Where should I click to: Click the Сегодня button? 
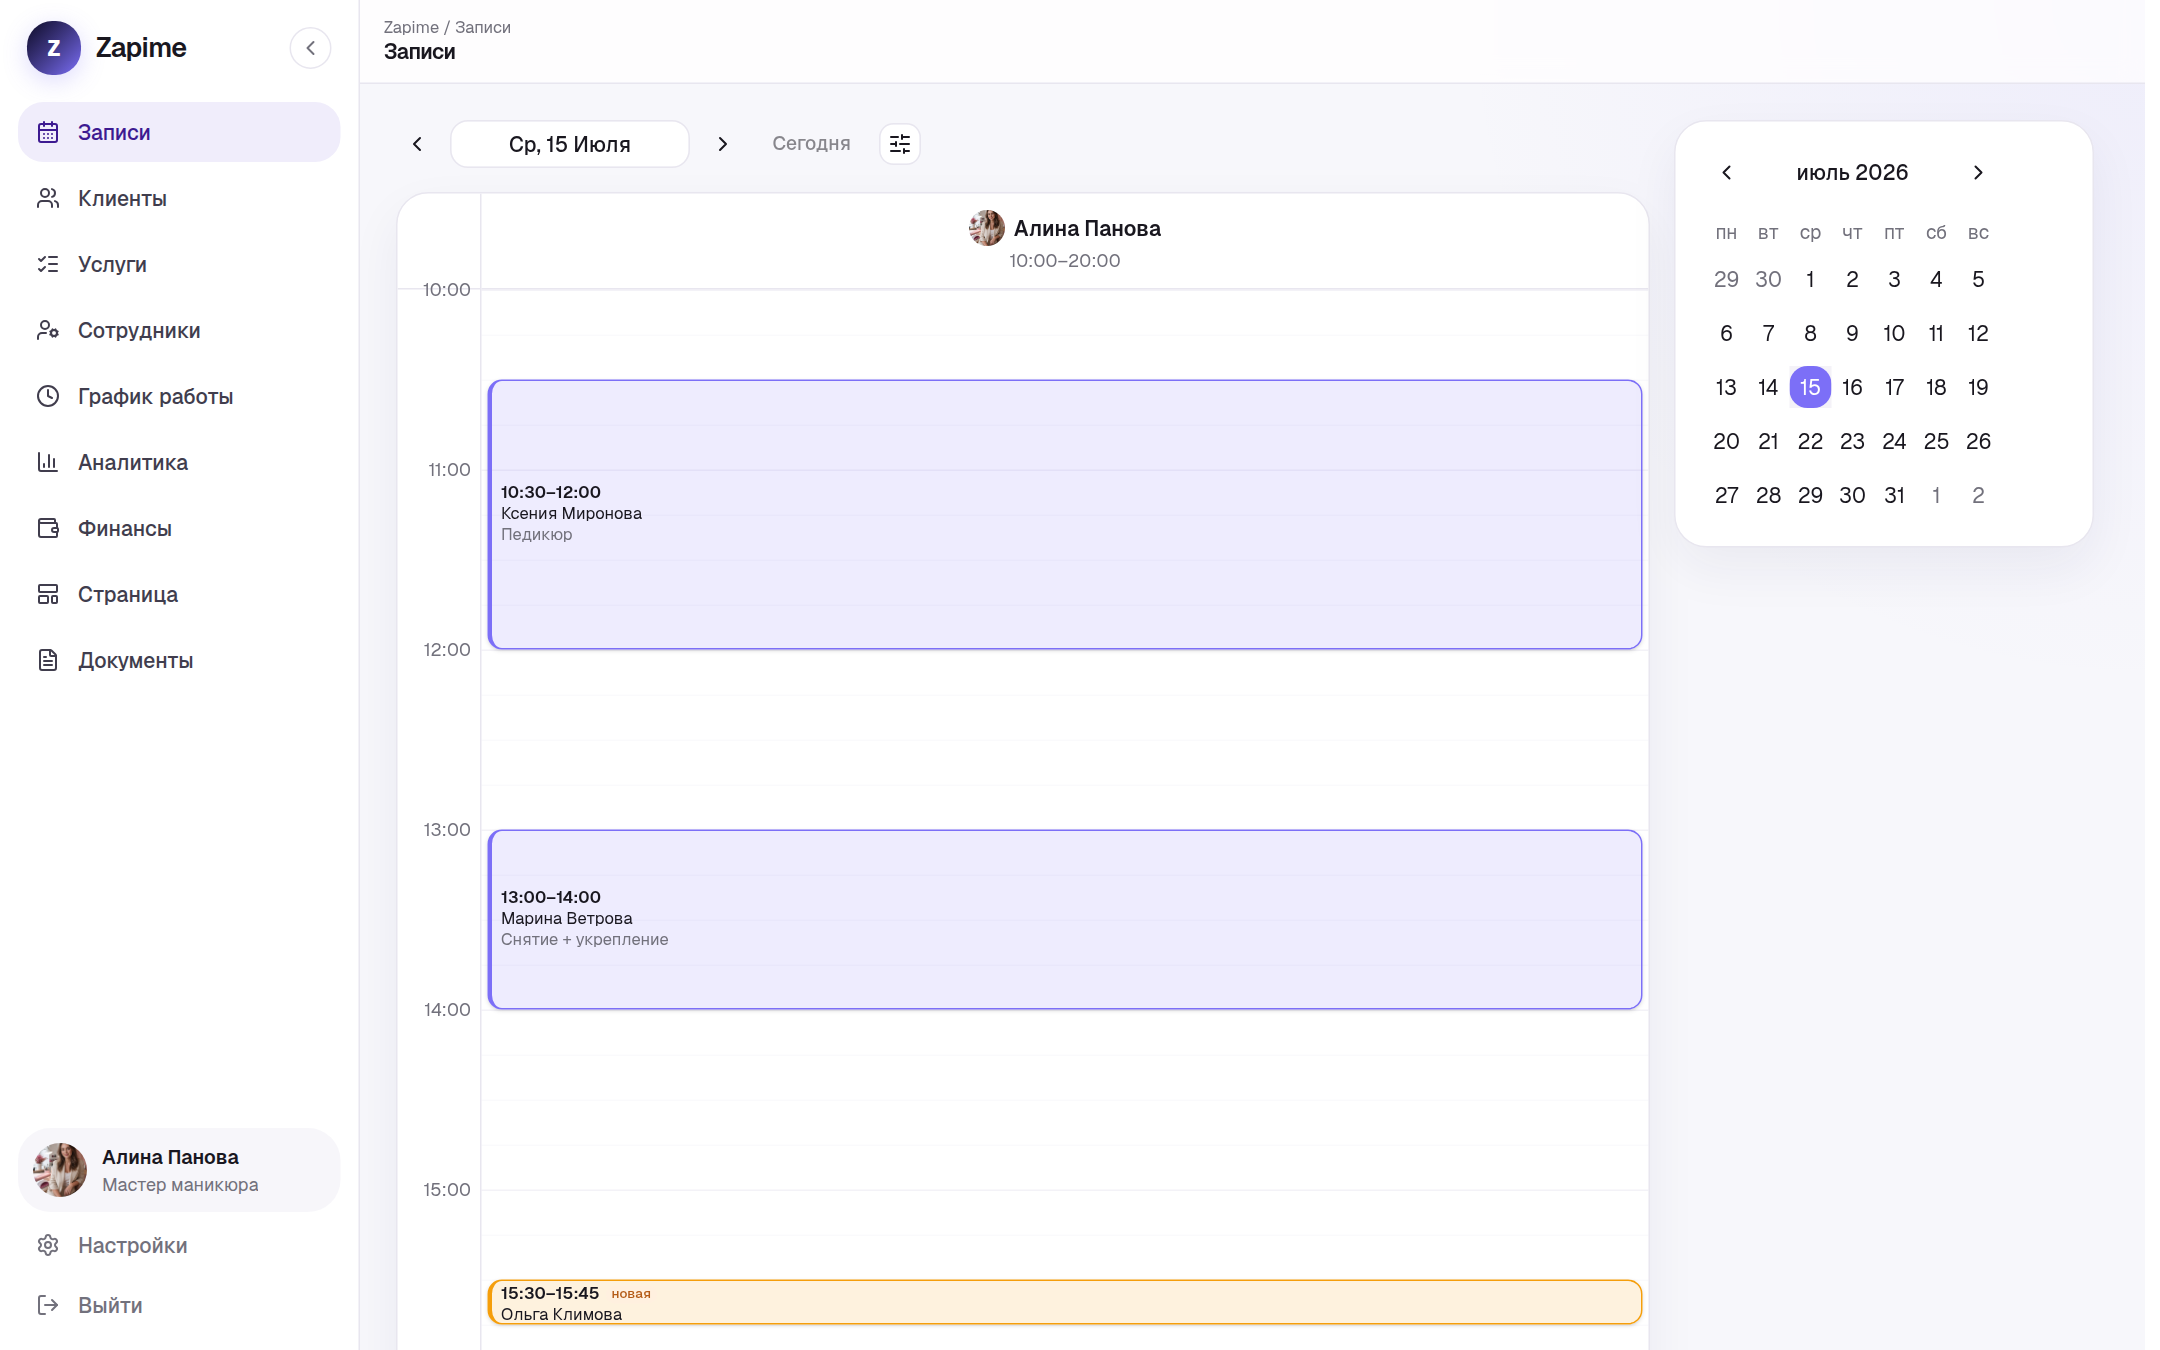811,144
